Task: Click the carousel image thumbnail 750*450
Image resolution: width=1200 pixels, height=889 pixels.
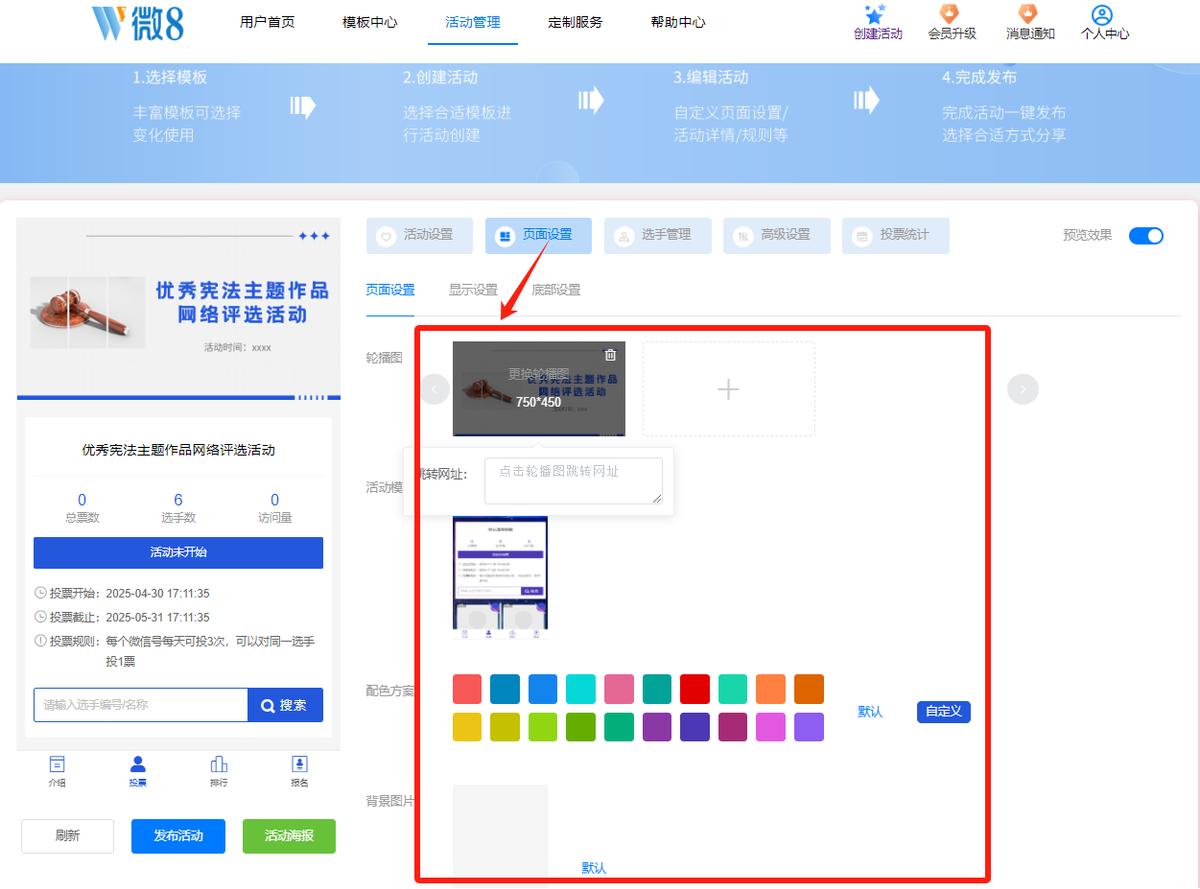Action: pyautogui.click(x=539, y=389)
